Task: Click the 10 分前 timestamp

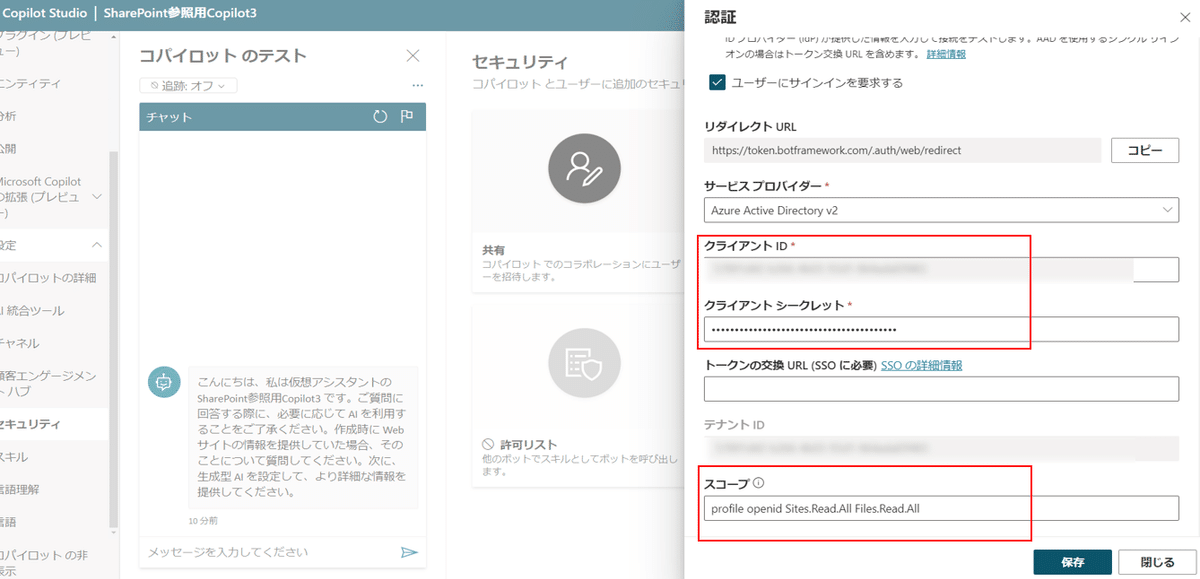Action: (203, 521)
